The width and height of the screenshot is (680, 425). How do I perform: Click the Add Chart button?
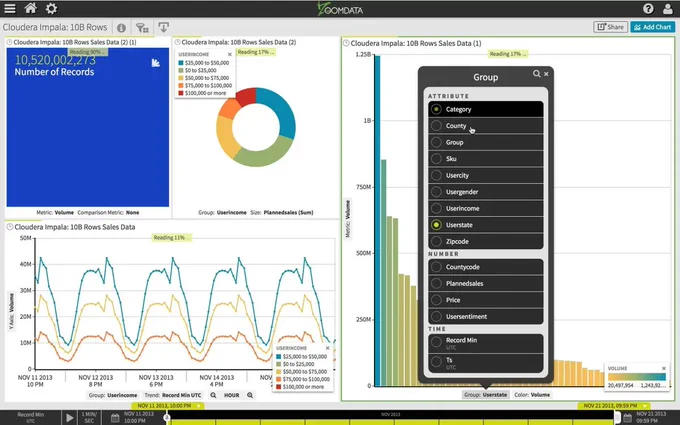click(652, 27)
